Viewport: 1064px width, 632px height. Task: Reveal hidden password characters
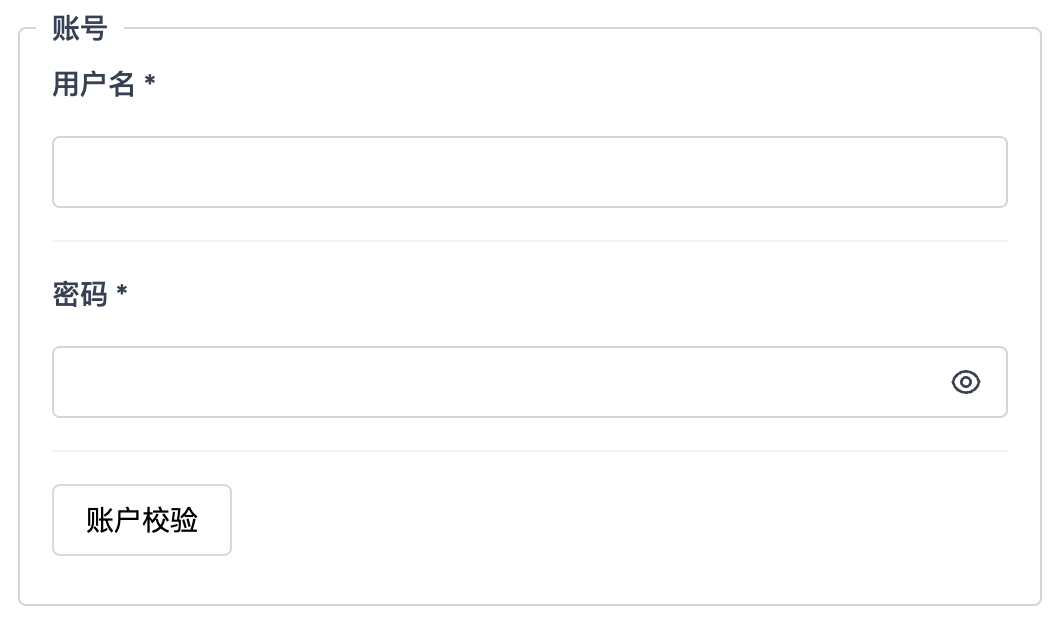pos(965,382)
